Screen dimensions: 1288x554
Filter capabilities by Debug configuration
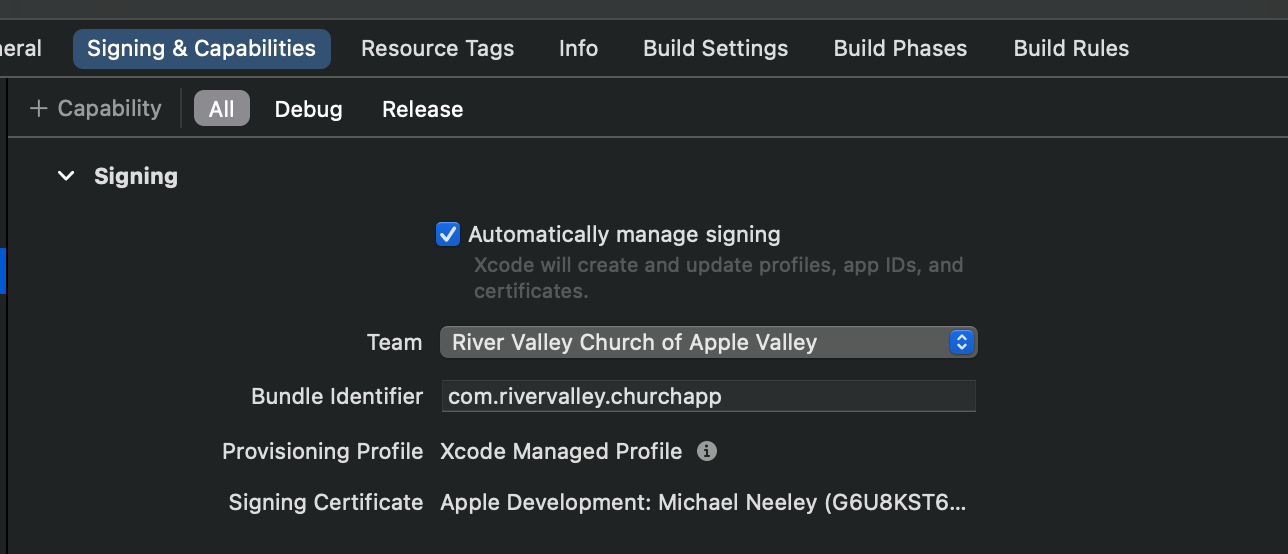(308, 109)
